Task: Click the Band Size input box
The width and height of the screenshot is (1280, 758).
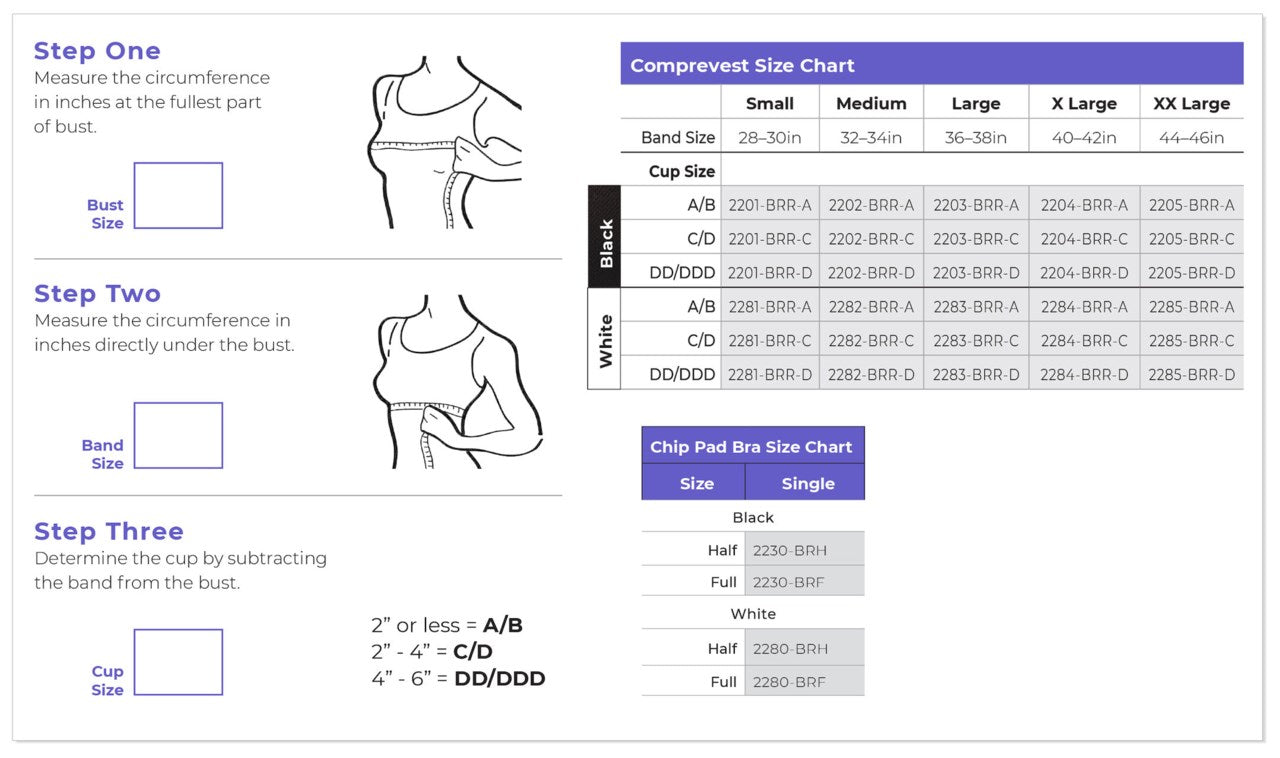Action: coord(178,435)
